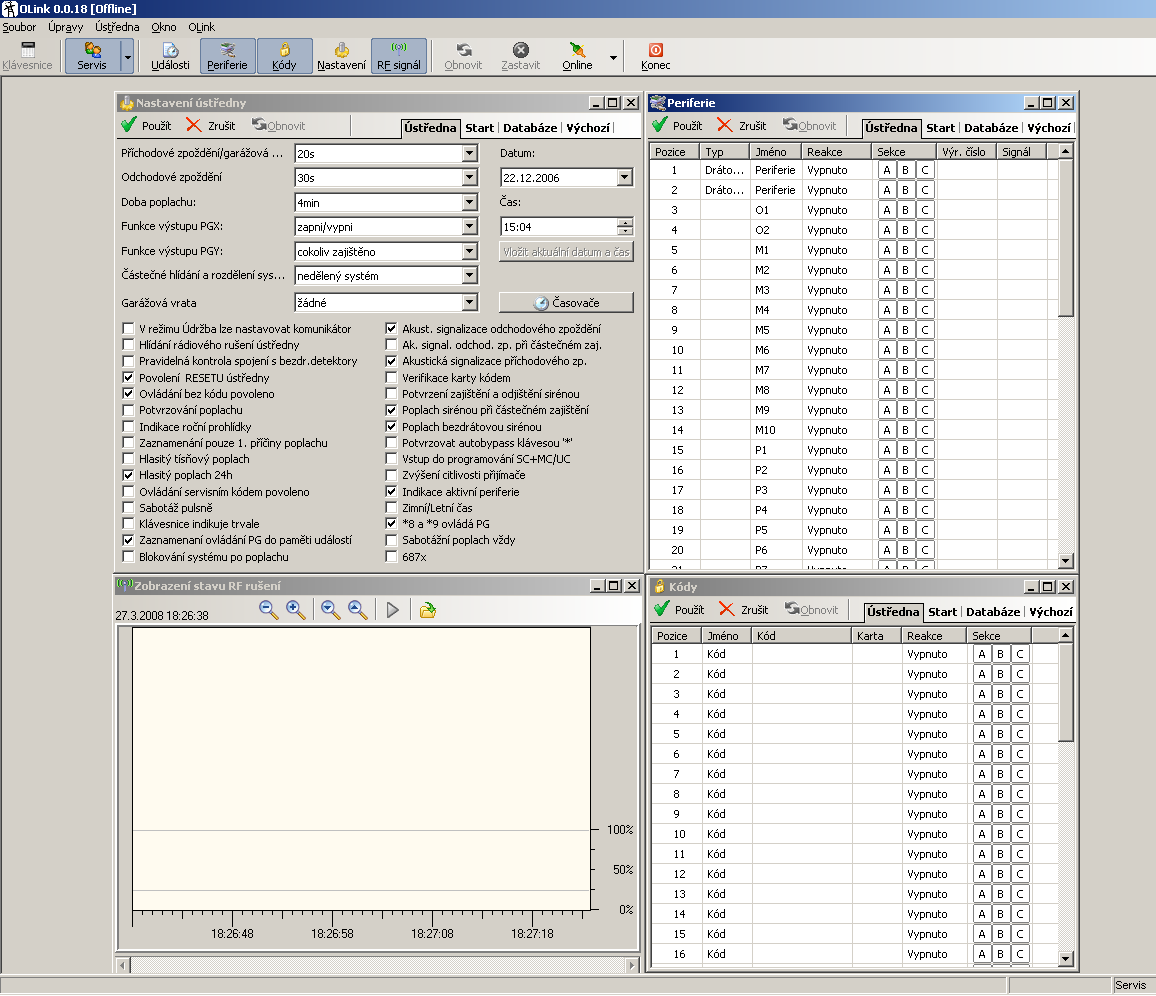Toggle section B for Kódy position 3
This screenshot has width=1156, height=996.
[x=1000, y=694]
